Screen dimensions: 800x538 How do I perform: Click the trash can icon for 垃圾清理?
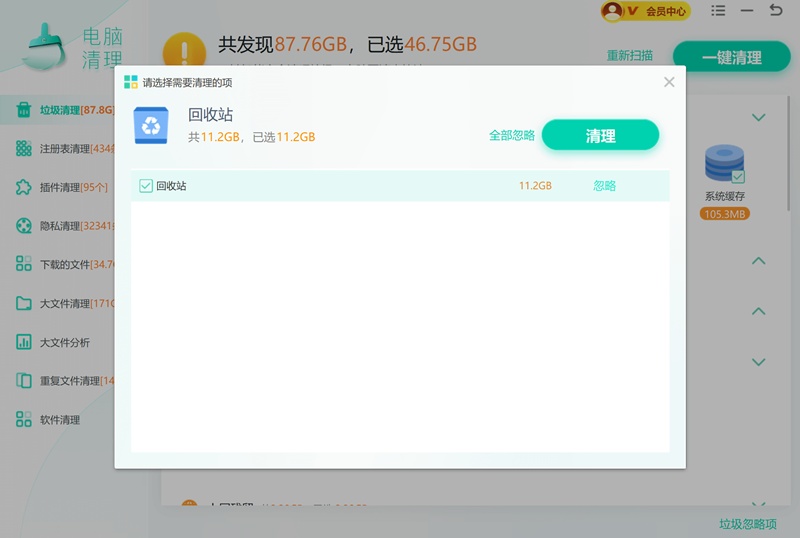point(23,109)
